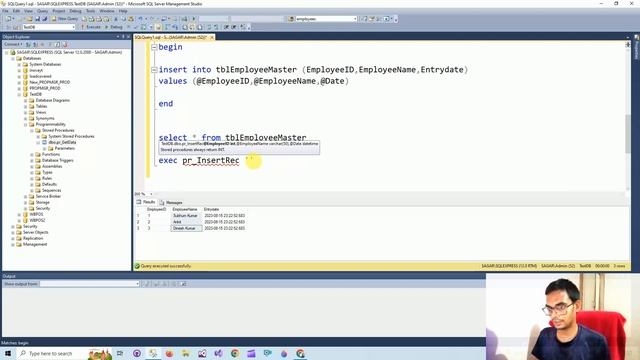Collapse the Databases node
The width and height of the screenshot is (640, 360).
13,58
